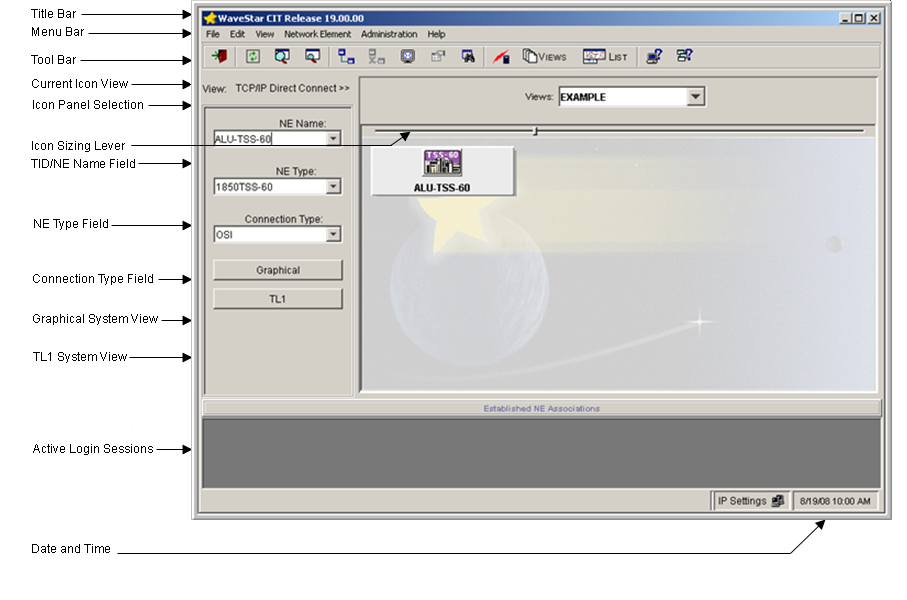
Task: Click the Established NE Associations bar
Action: 541,408
